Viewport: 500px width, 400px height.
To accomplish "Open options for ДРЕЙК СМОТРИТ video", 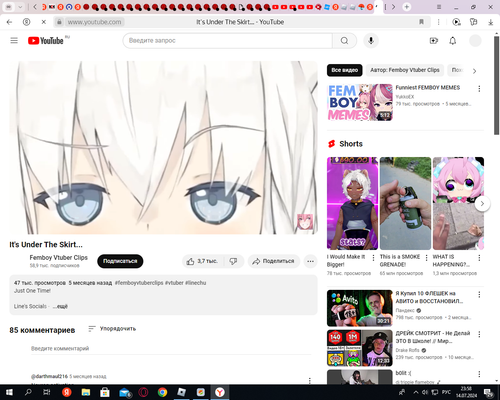I will [x=479, y=334].
